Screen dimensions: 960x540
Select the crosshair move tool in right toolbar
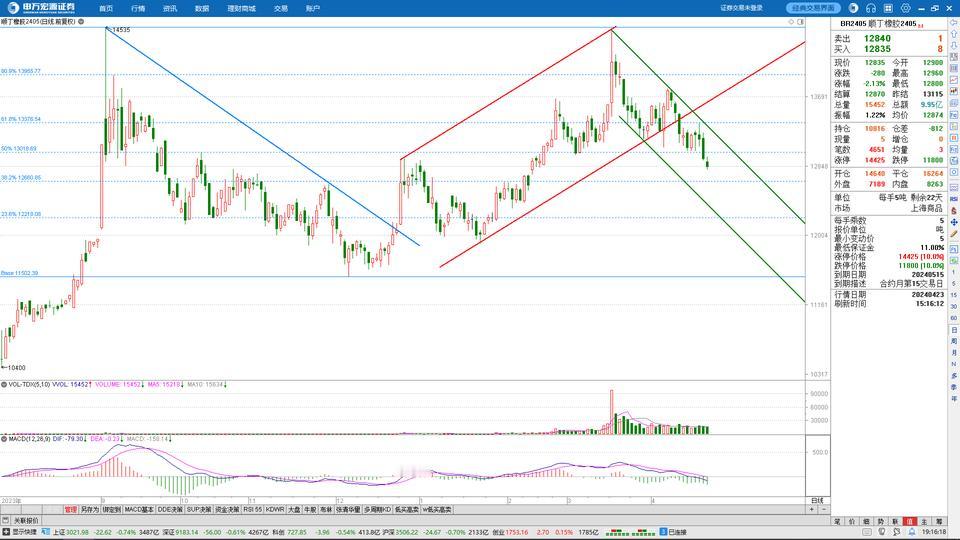[x=954, y=222]
